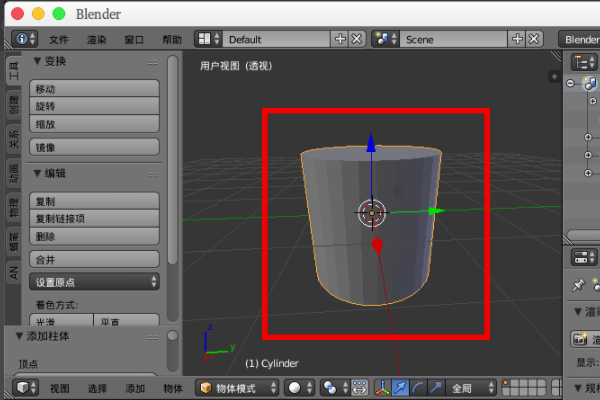Image resolution: width=600 pixels, height=400 pixels.
Task: Delete the Default screen layout
Action: click(357, 39)
